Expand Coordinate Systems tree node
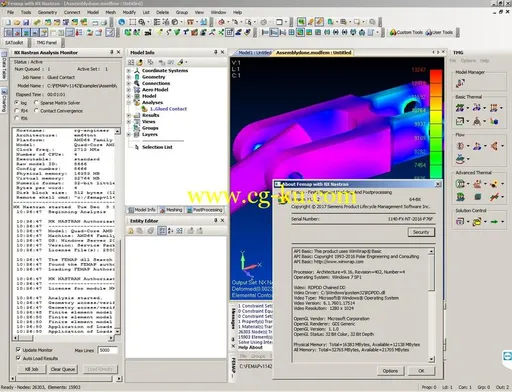 (x=129, y=71)
